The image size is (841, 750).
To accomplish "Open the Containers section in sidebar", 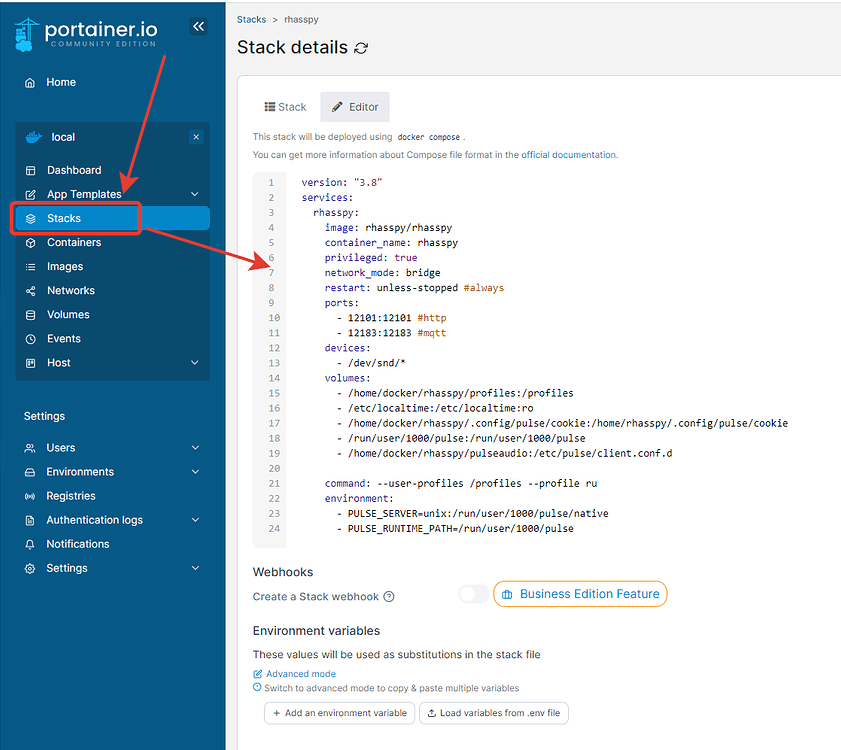I will (73, 242).
